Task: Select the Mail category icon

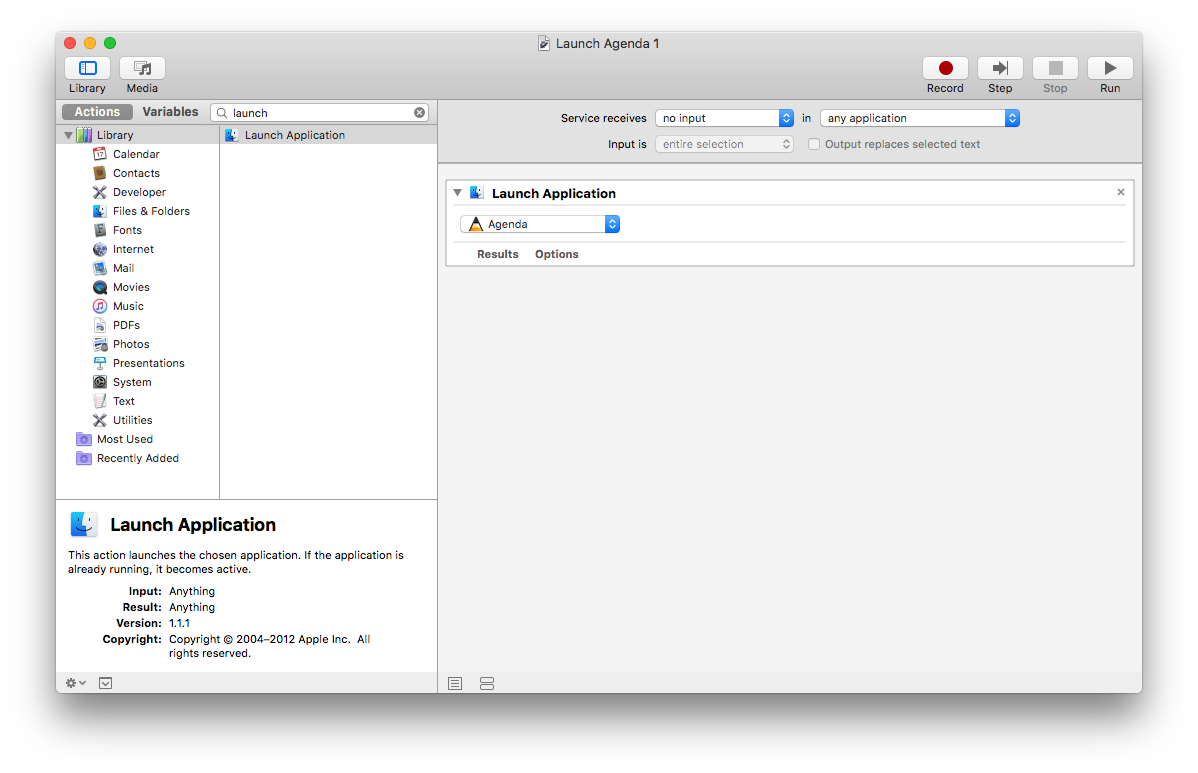Action: tap(99, 268)
